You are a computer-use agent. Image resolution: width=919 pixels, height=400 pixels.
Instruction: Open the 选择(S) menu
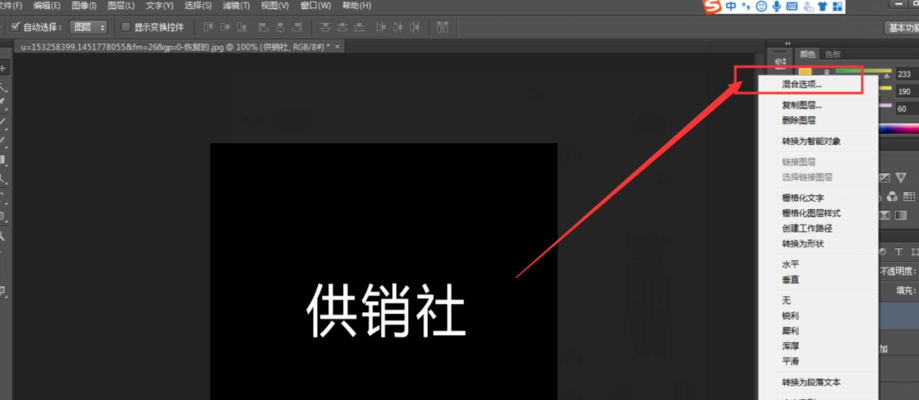pos(198,6)
